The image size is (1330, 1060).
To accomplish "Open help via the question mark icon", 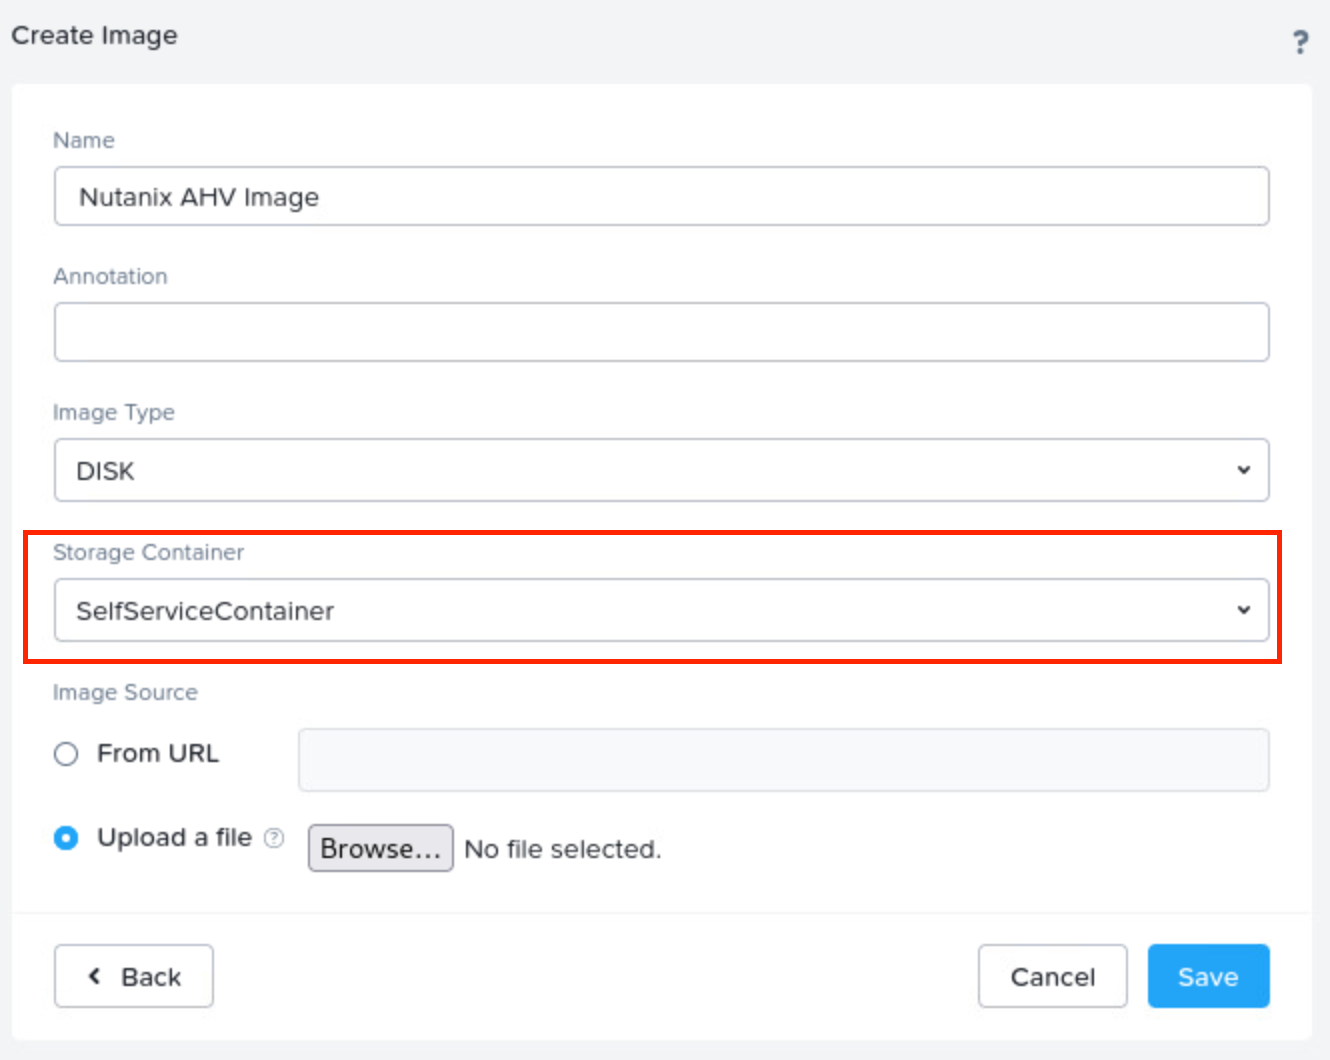I will coord(1300,42).
